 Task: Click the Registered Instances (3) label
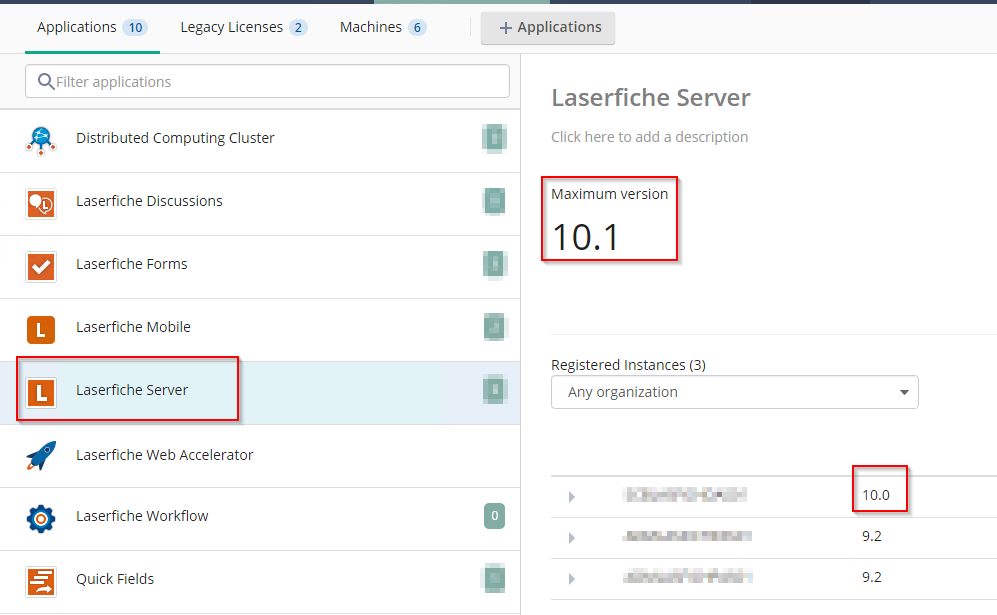click(628, 364)
